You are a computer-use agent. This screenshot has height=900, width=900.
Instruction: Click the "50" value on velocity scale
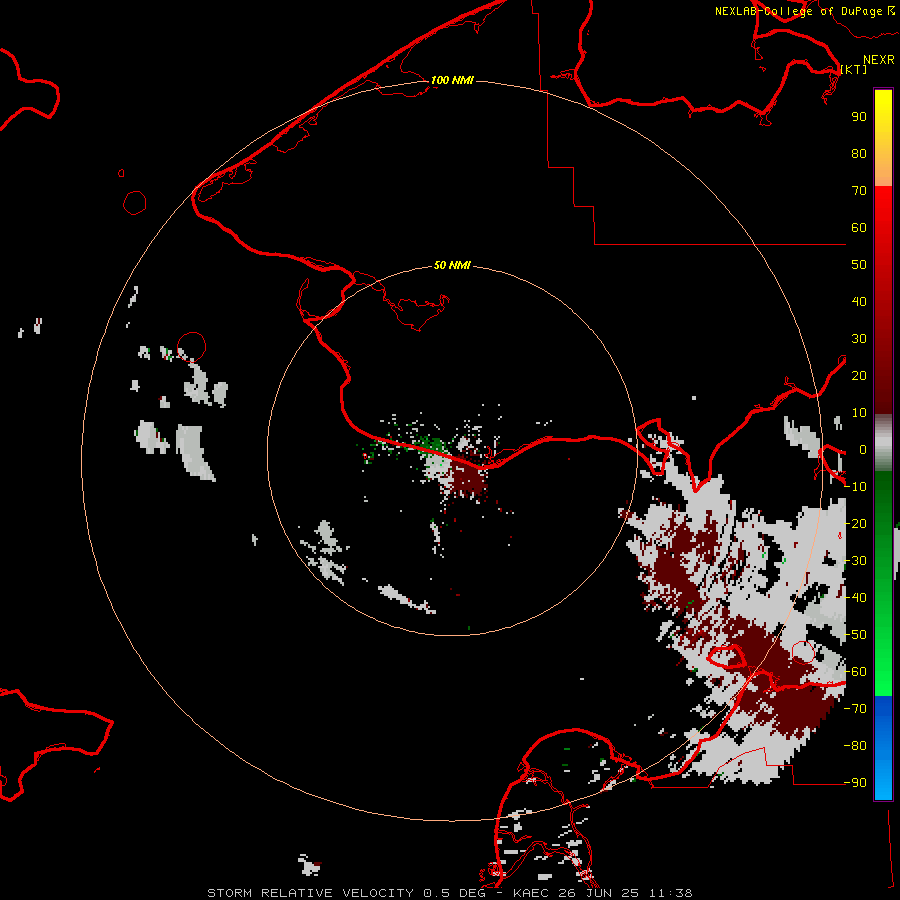click(x=859, y=265)
